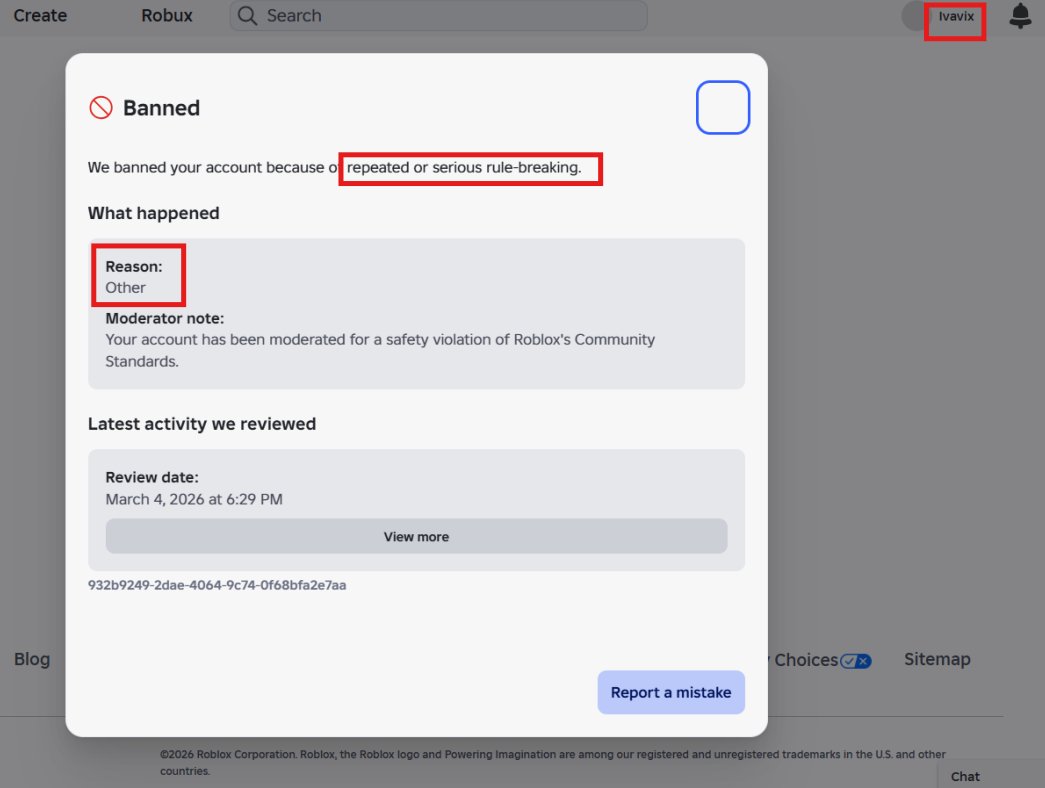Viewport: 1045px width, 788px height.
Task: Select the Reason value Other
Action: tap(125, 288)
